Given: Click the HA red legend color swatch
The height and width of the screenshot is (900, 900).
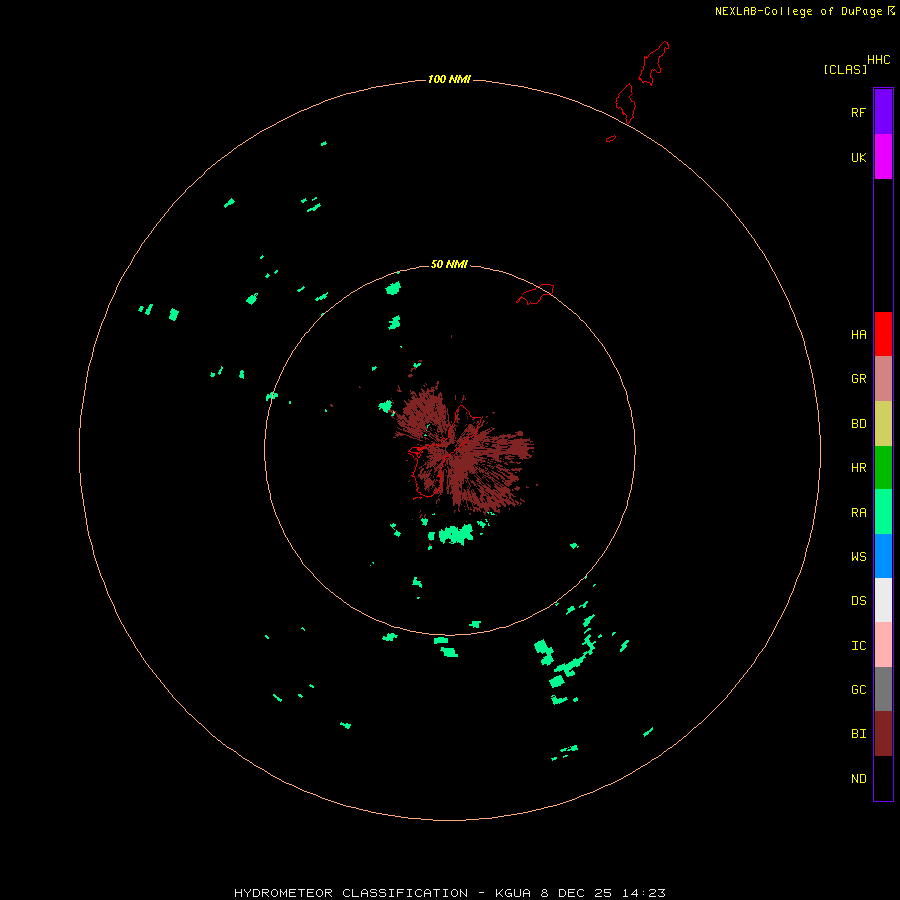Looking at the screenshot, I should (883, 334).
